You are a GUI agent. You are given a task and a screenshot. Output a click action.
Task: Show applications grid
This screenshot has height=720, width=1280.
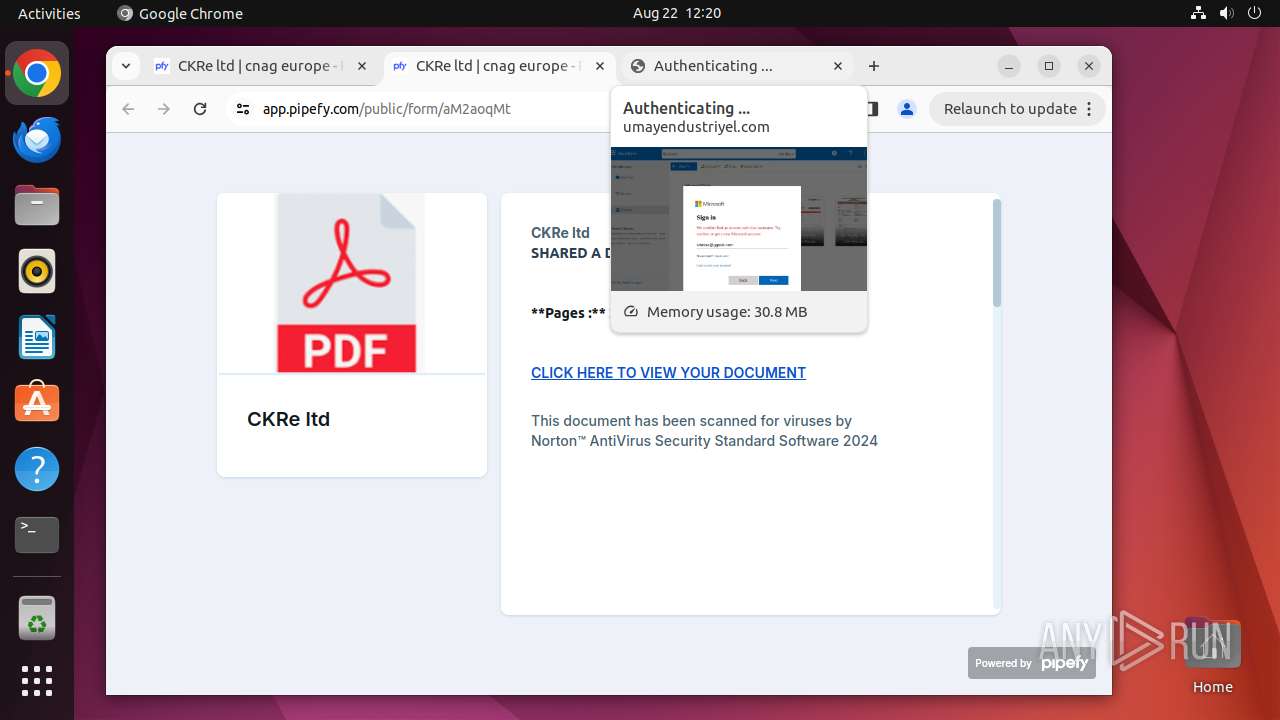click(37, 681)
